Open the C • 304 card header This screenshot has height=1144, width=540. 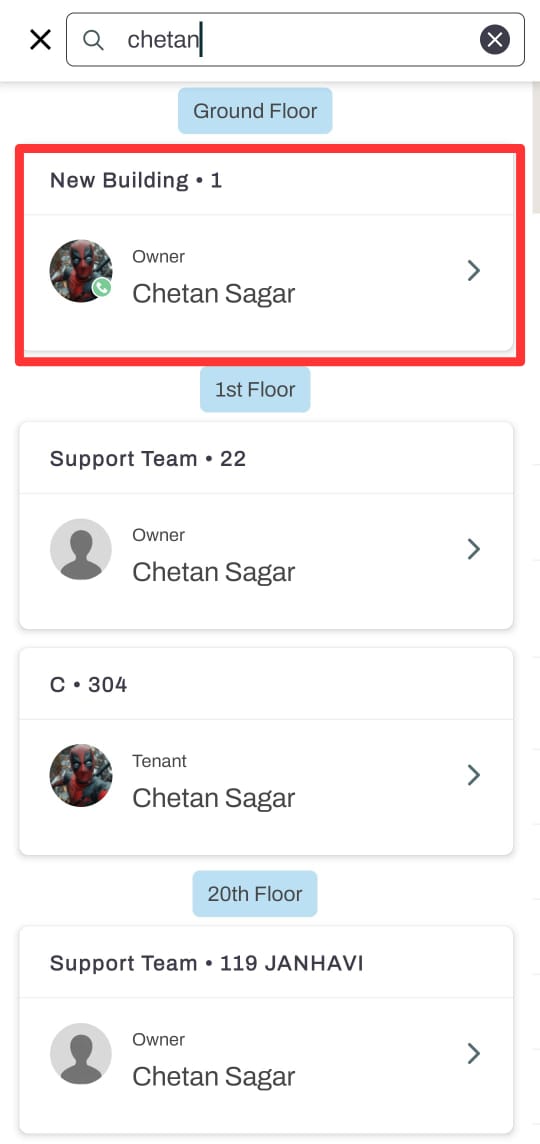266,684
